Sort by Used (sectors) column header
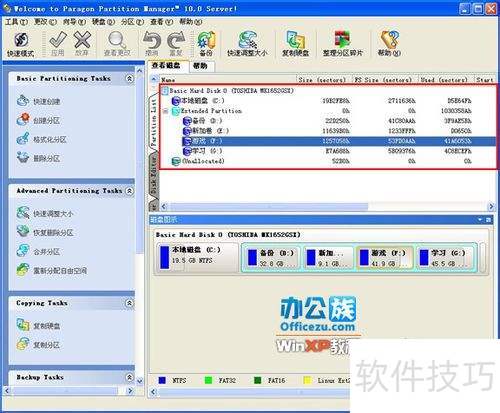 coord(445,80)
